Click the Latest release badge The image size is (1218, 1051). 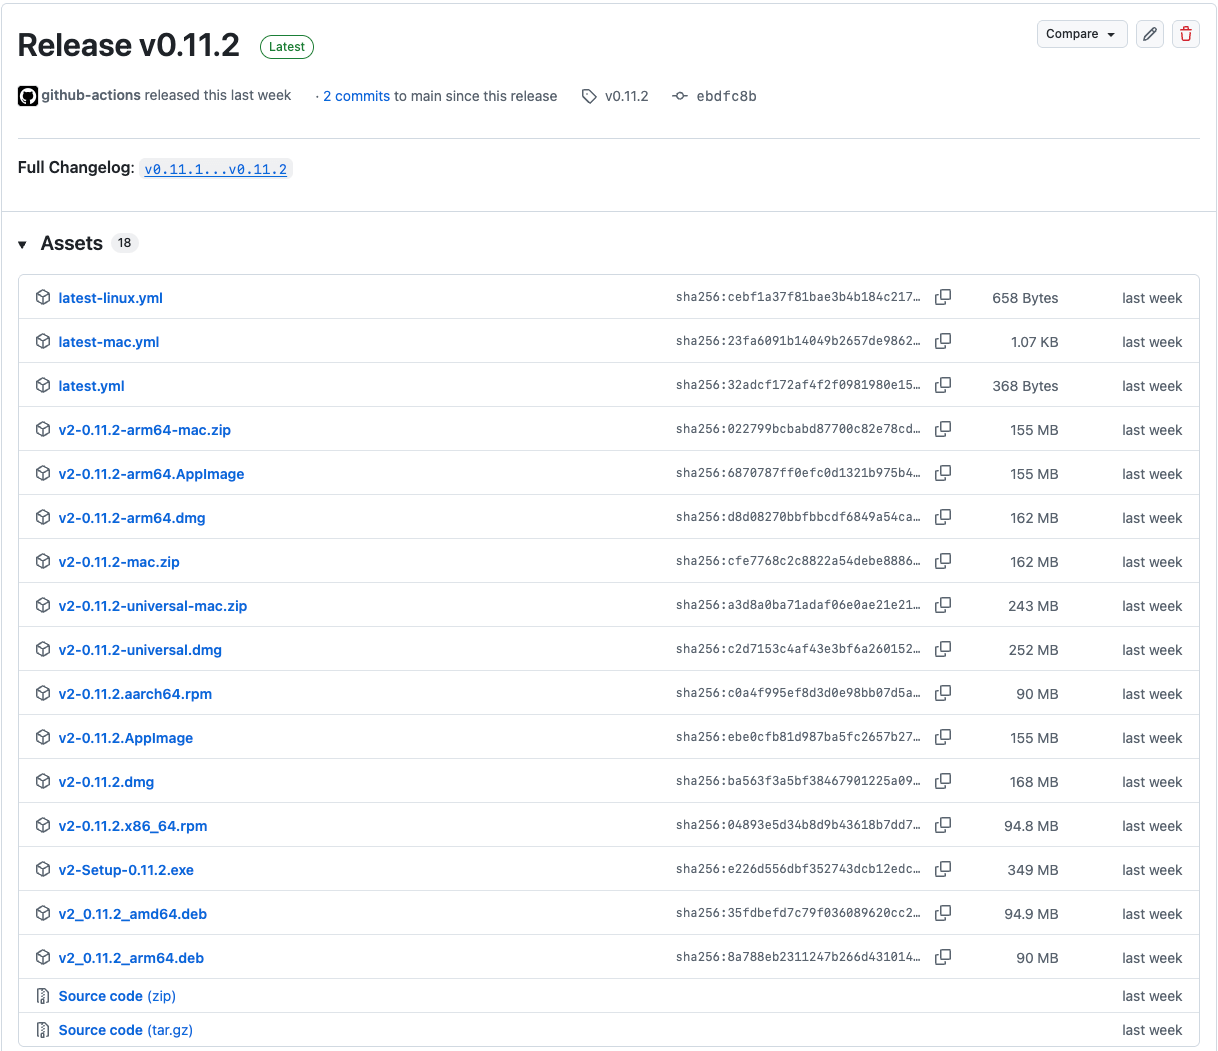click(286, 46)
